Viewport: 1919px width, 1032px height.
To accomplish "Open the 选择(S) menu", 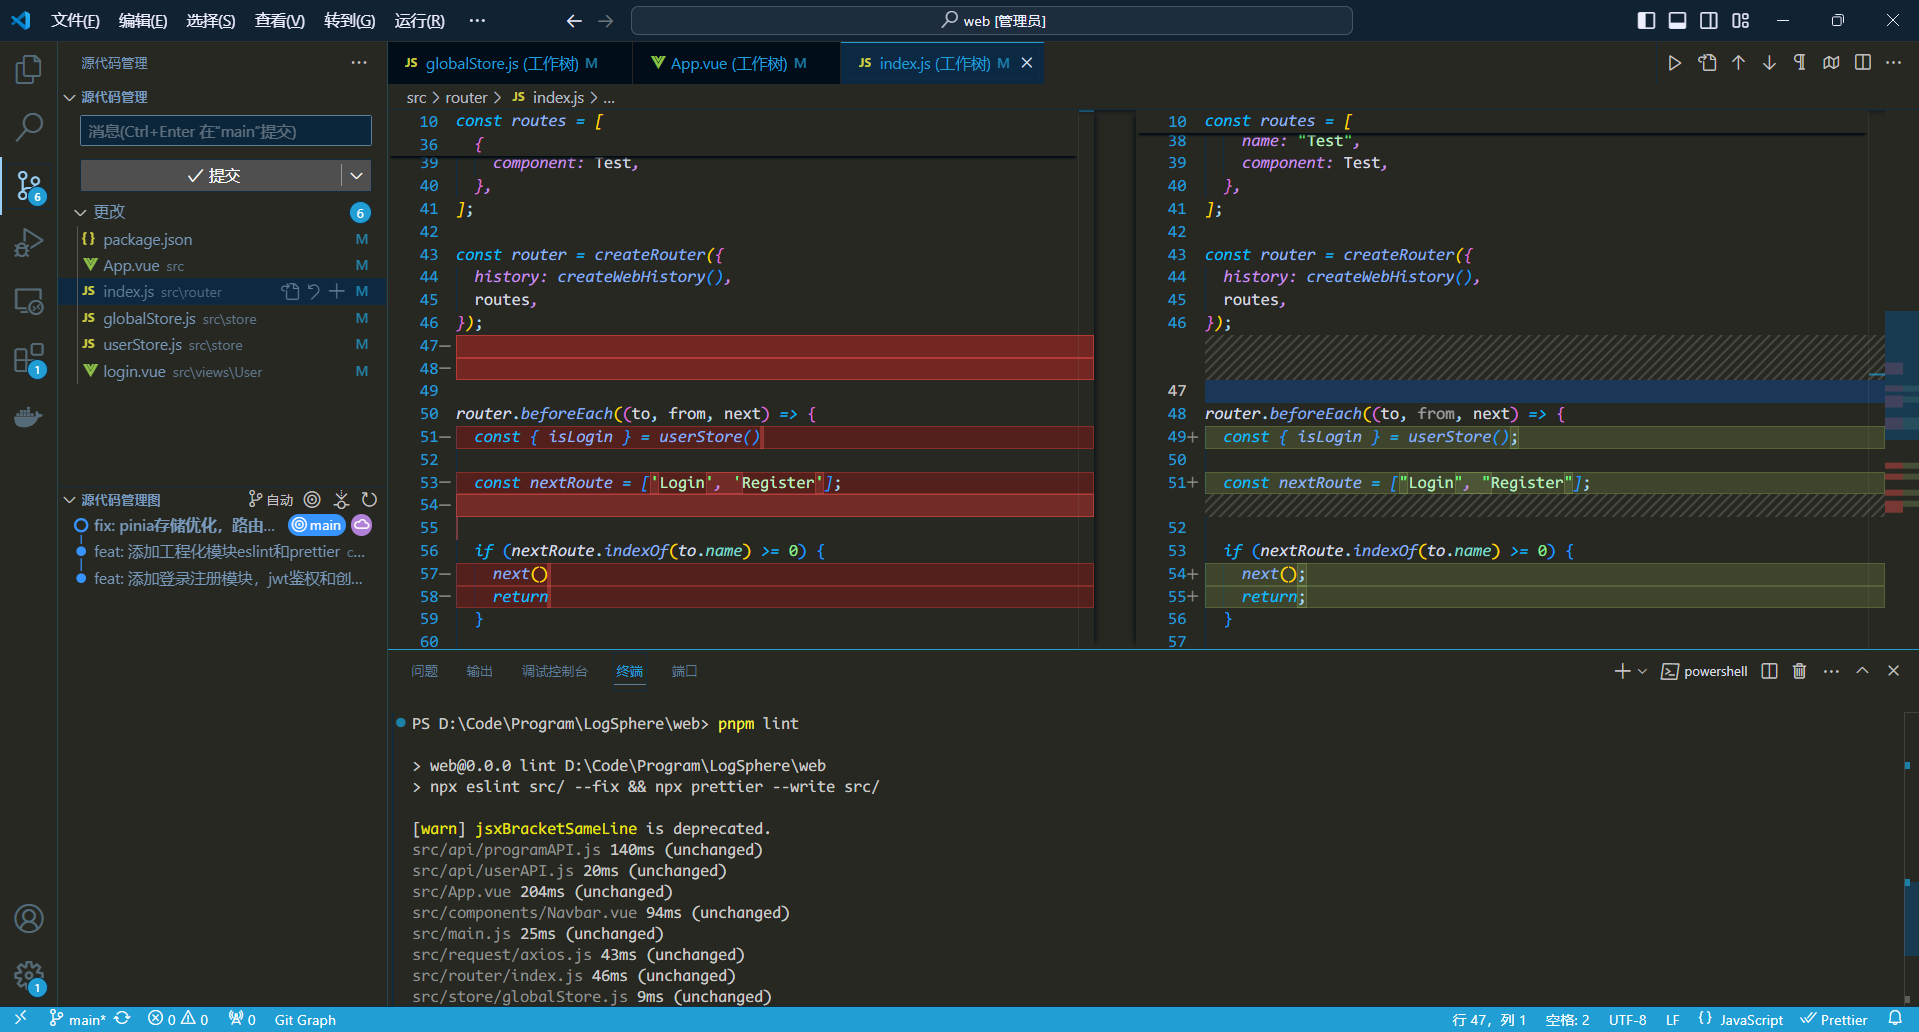I will coord(211,20).
